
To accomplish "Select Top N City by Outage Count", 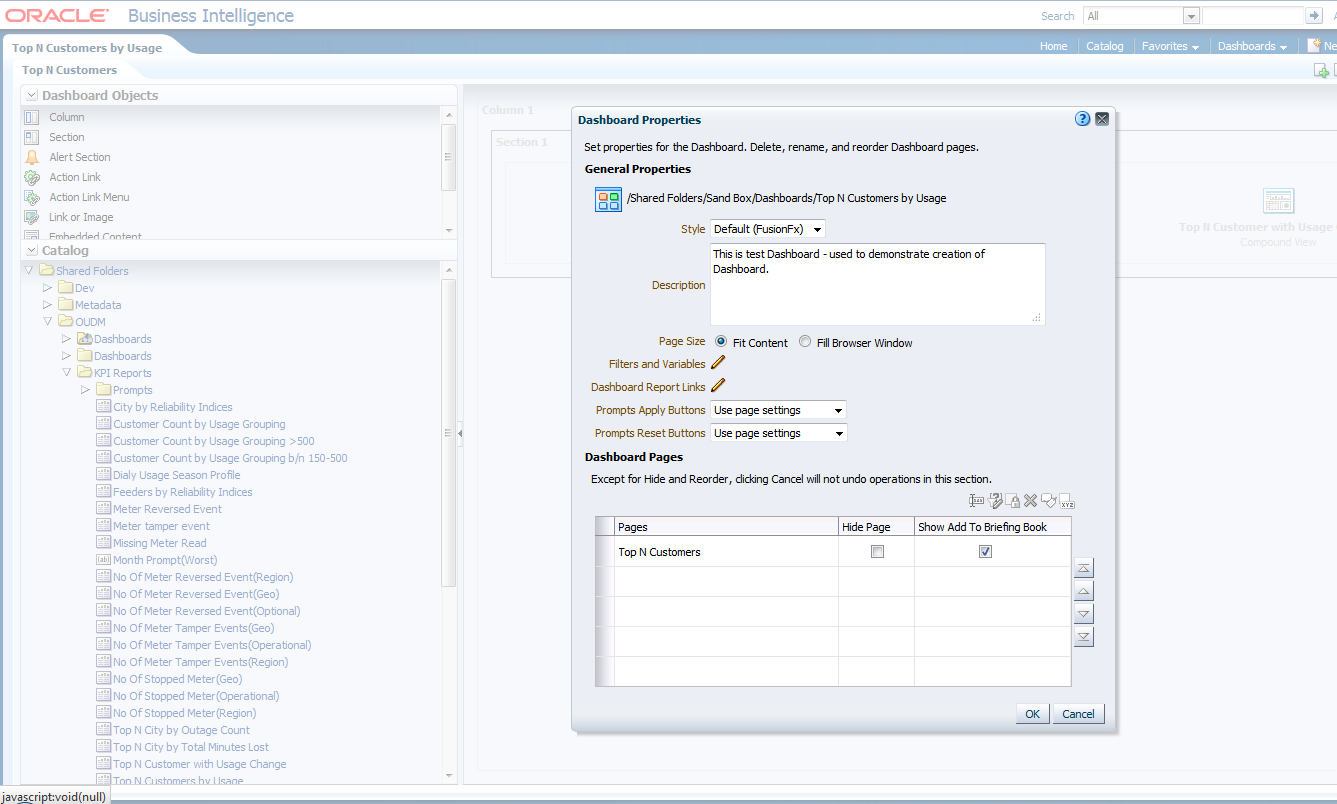I will pyautogui.click(x=182, y=730).
